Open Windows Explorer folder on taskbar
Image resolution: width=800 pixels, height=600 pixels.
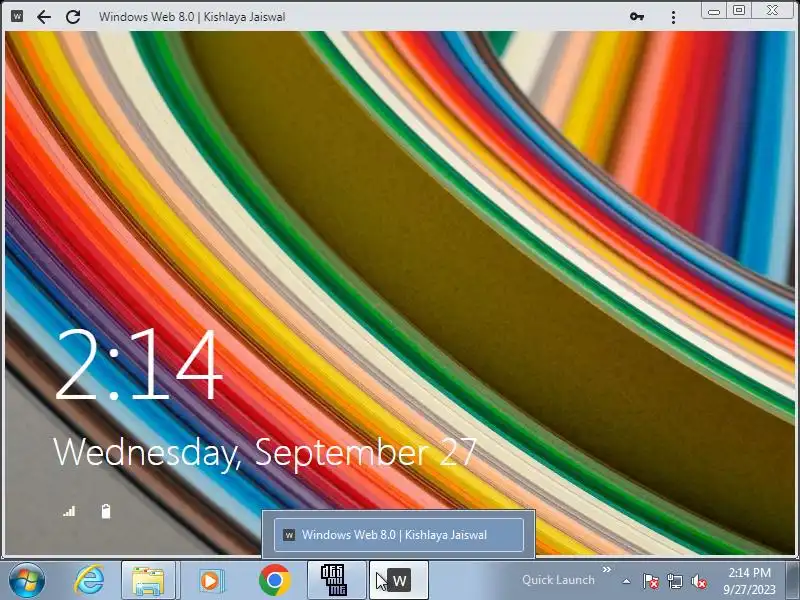pyautogui.click(x=148, y=581)
